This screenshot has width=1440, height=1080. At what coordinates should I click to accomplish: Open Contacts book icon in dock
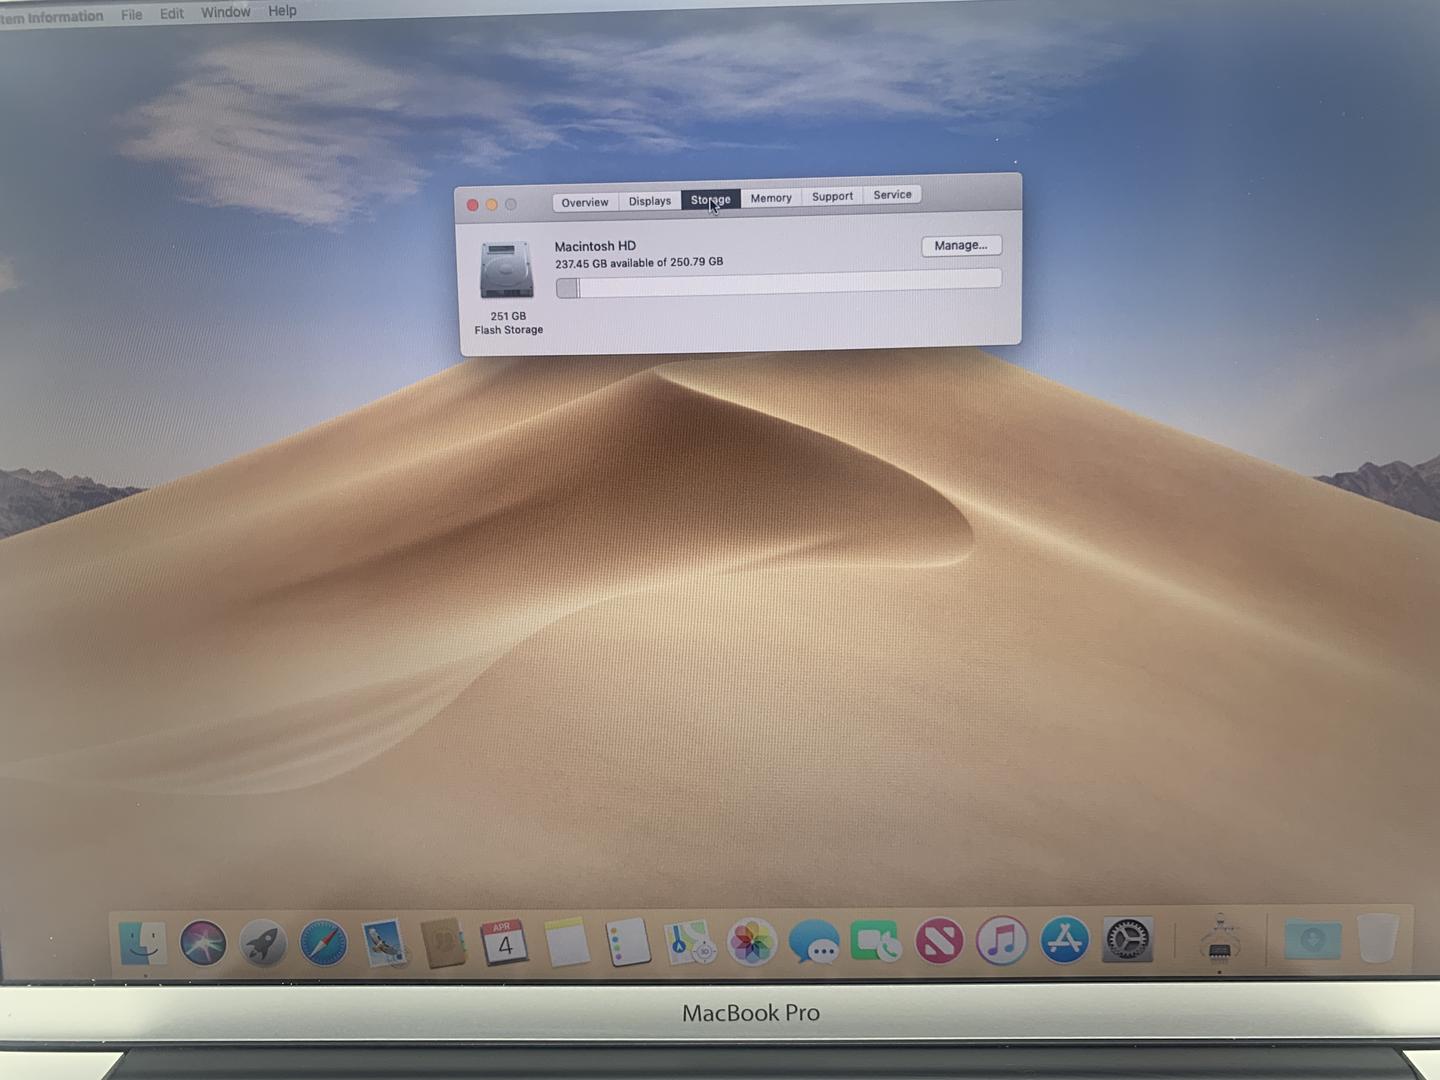[444, 943]
